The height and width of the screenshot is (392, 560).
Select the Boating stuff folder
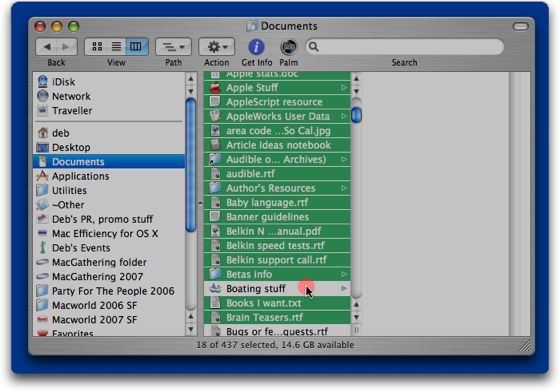click(277, 288)
